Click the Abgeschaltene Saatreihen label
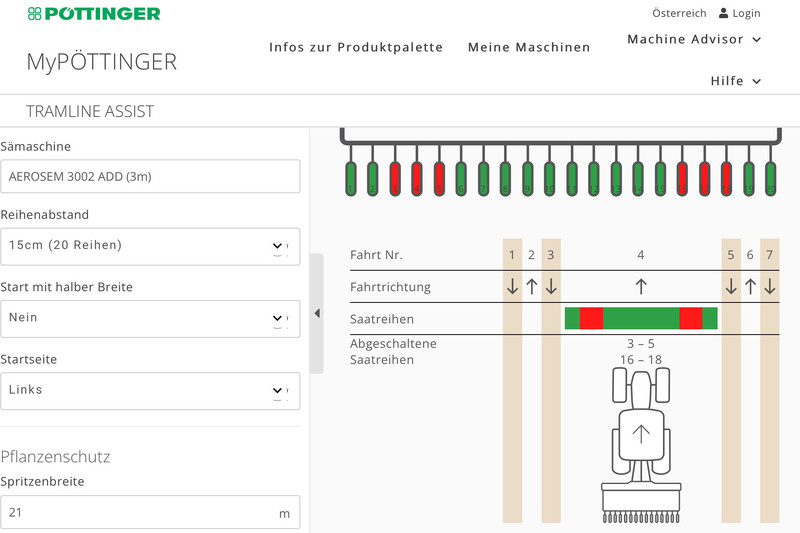 [x=393, y=351]
